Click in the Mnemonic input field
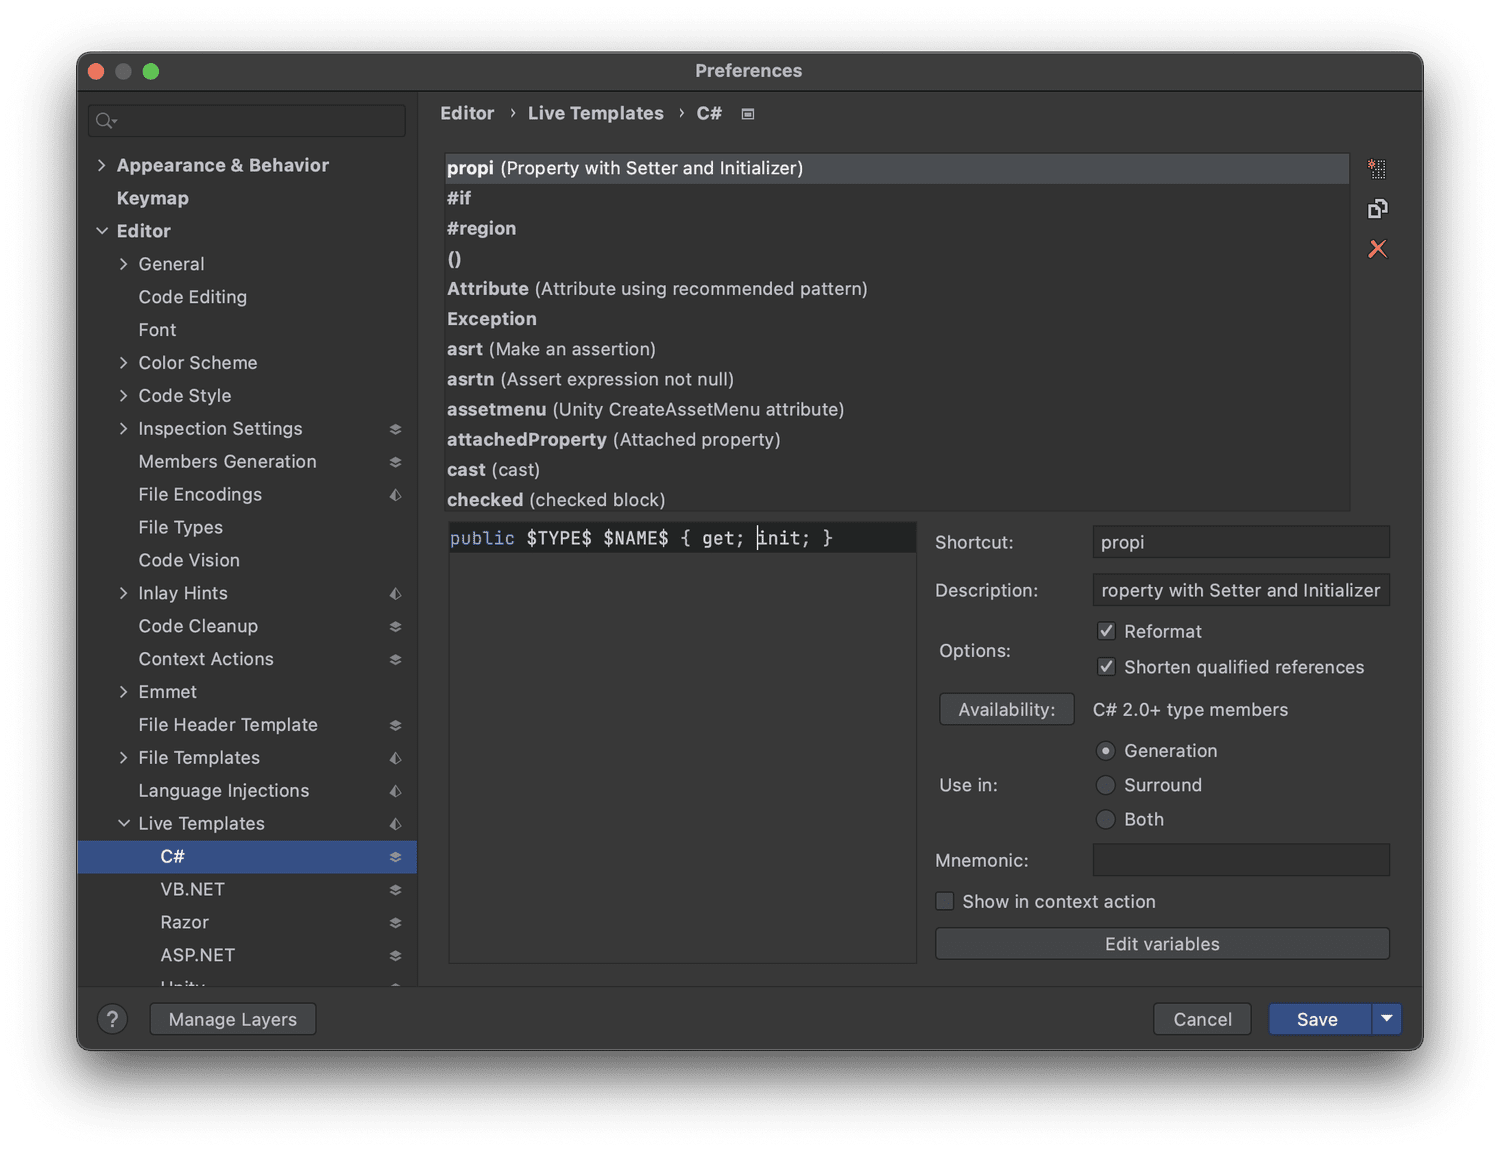The image size is (1500, 1152). [1241, 860]
